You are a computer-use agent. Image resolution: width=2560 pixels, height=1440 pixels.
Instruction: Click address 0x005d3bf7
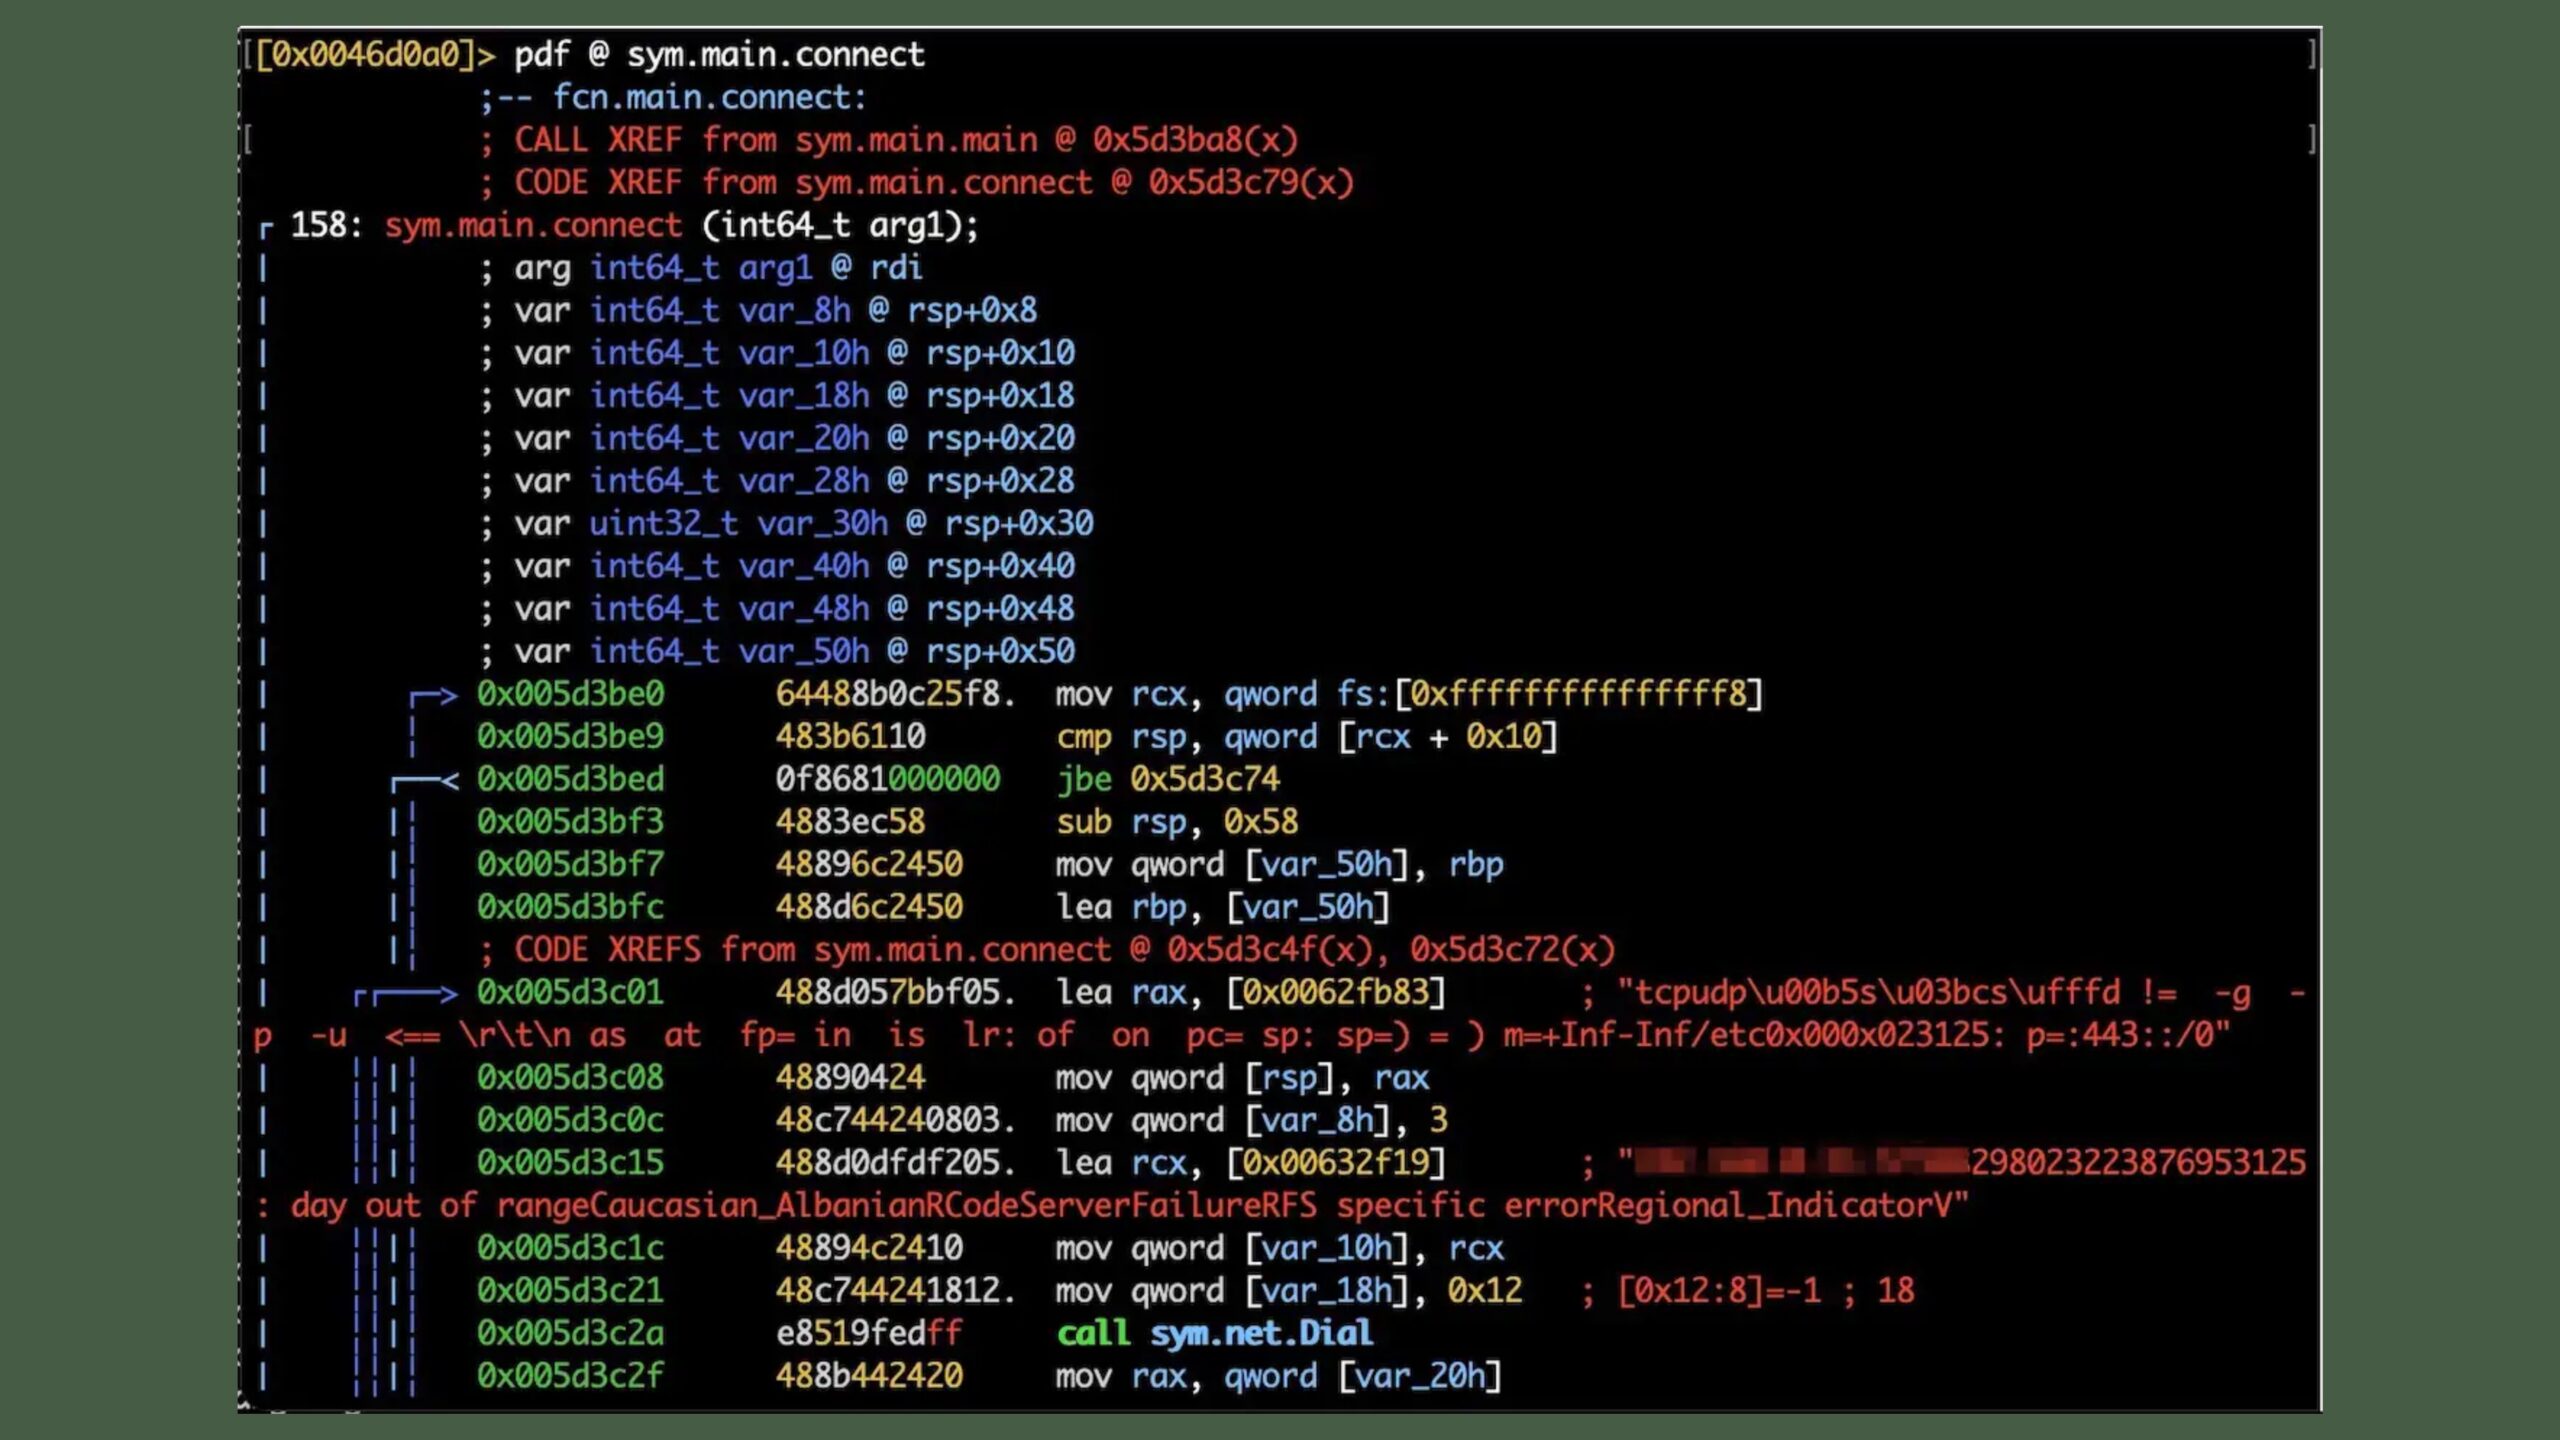(570, 865)
